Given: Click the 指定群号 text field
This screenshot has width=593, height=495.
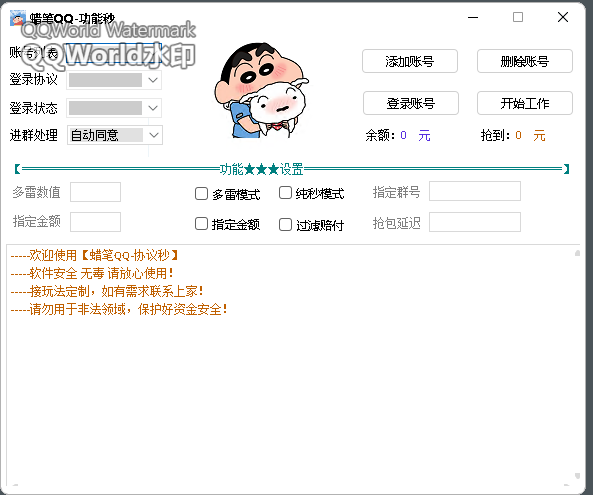Looking at the screenshot, I should tap(475, 191).
